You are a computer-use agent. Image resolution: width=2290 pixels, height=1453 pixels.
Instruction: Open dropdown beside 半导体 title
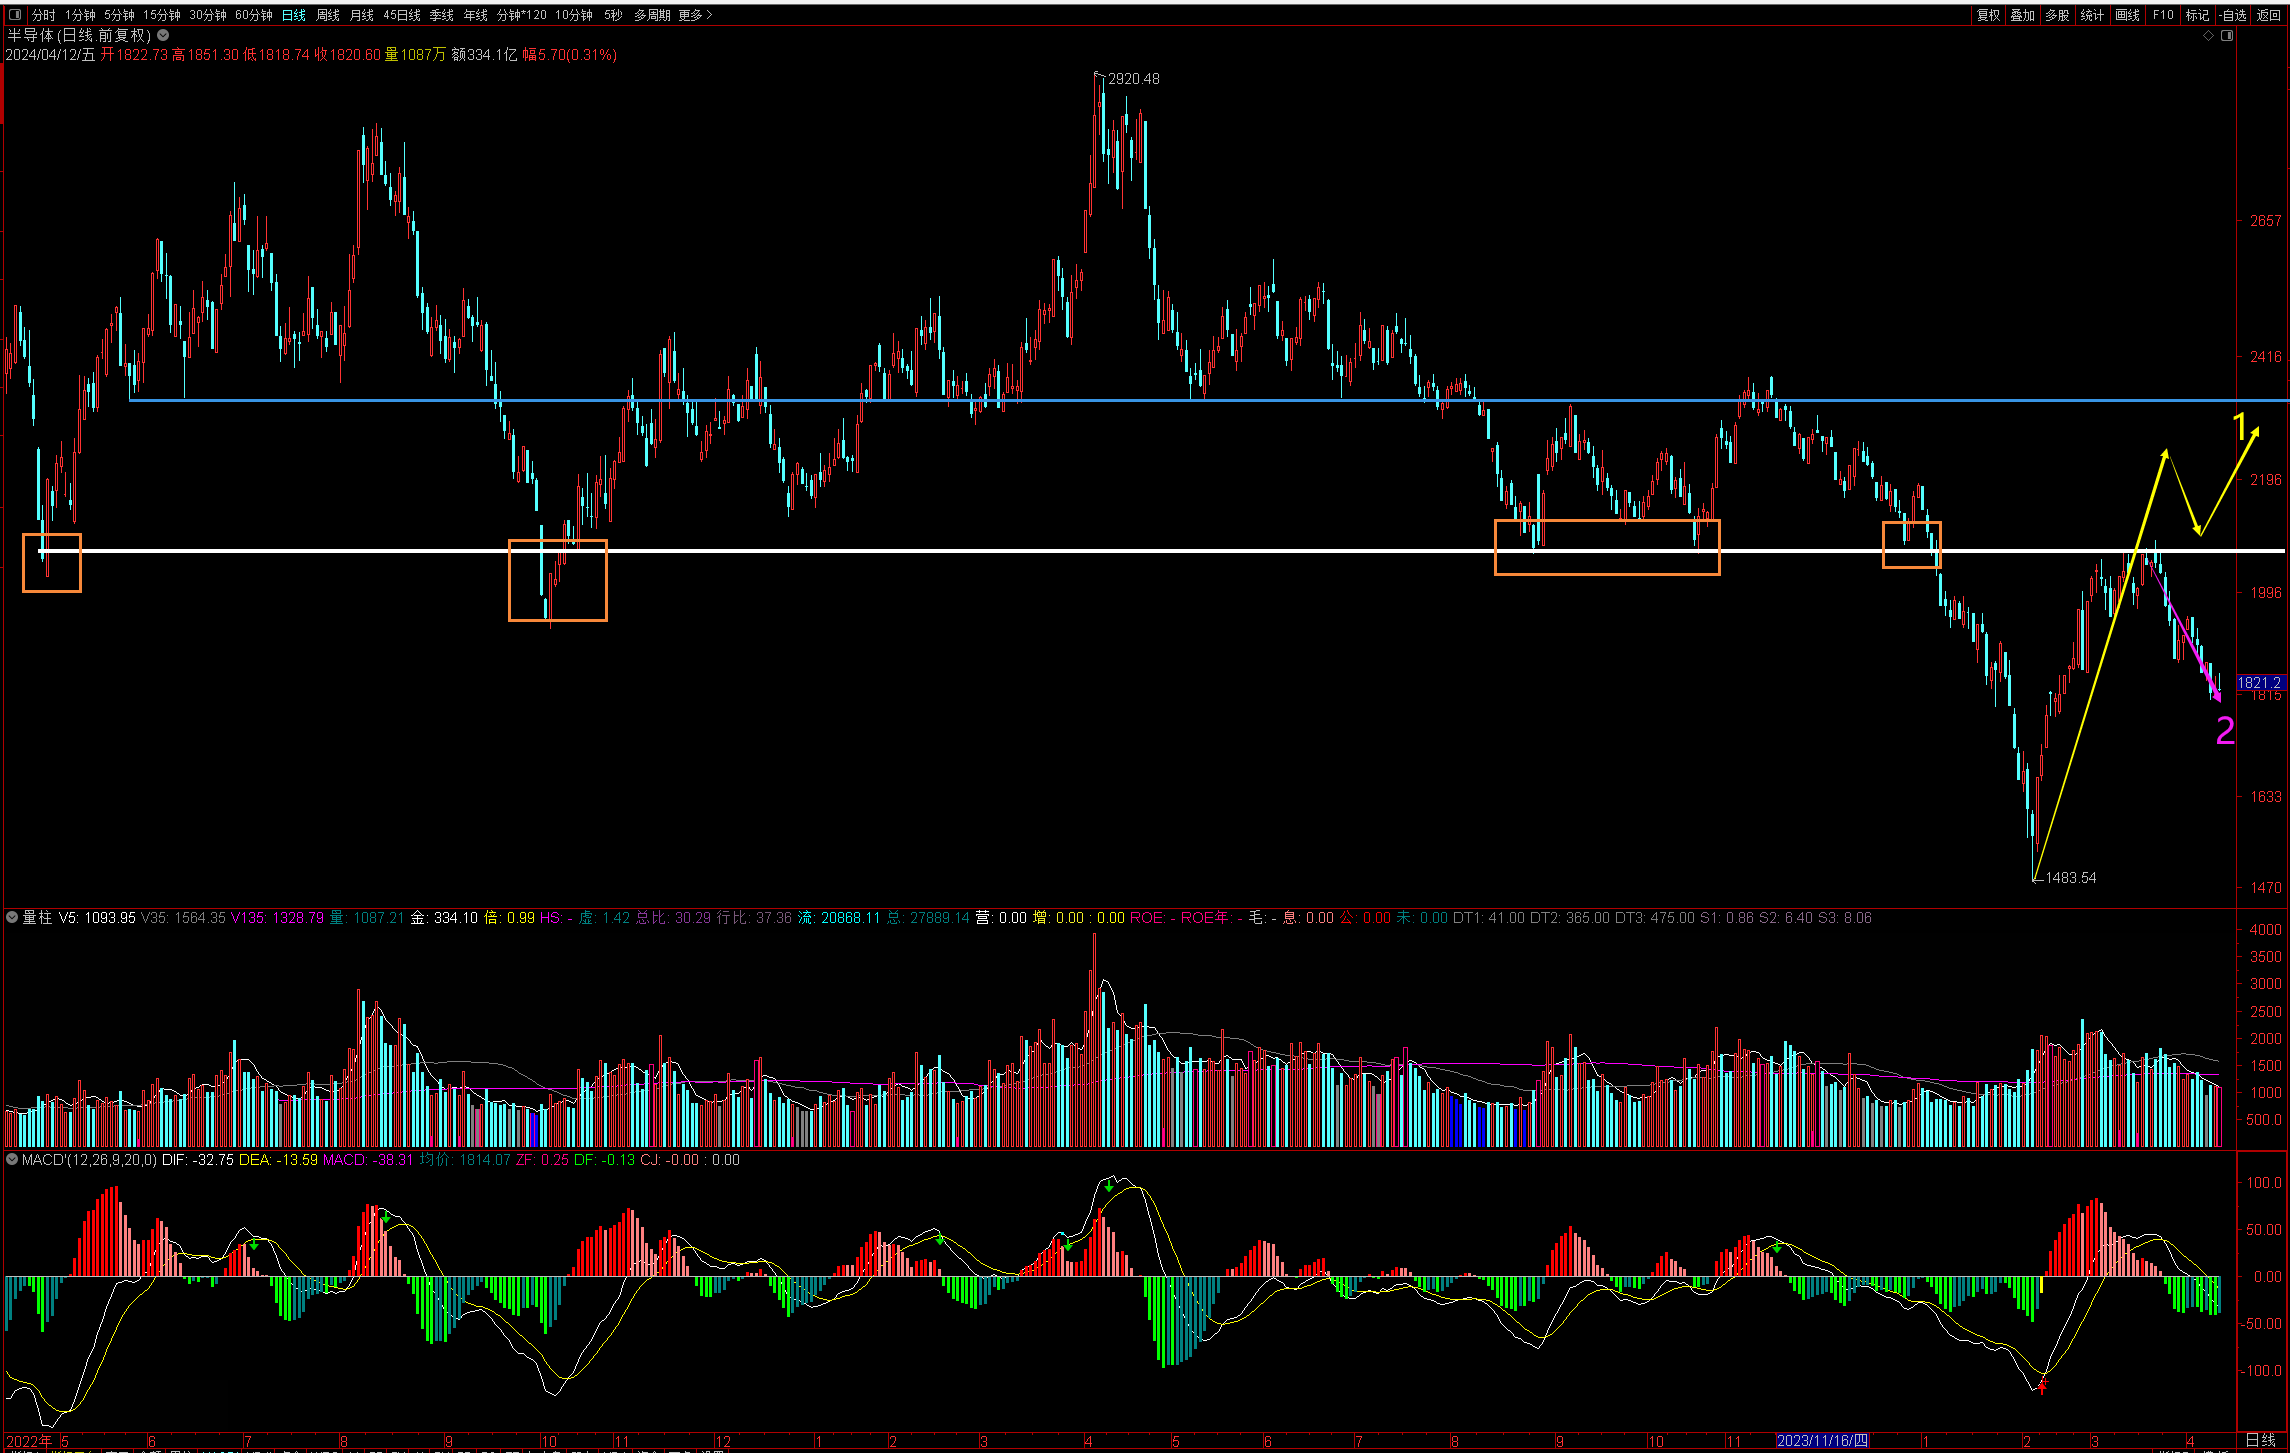pyautogui.click(x=163, y=35)
